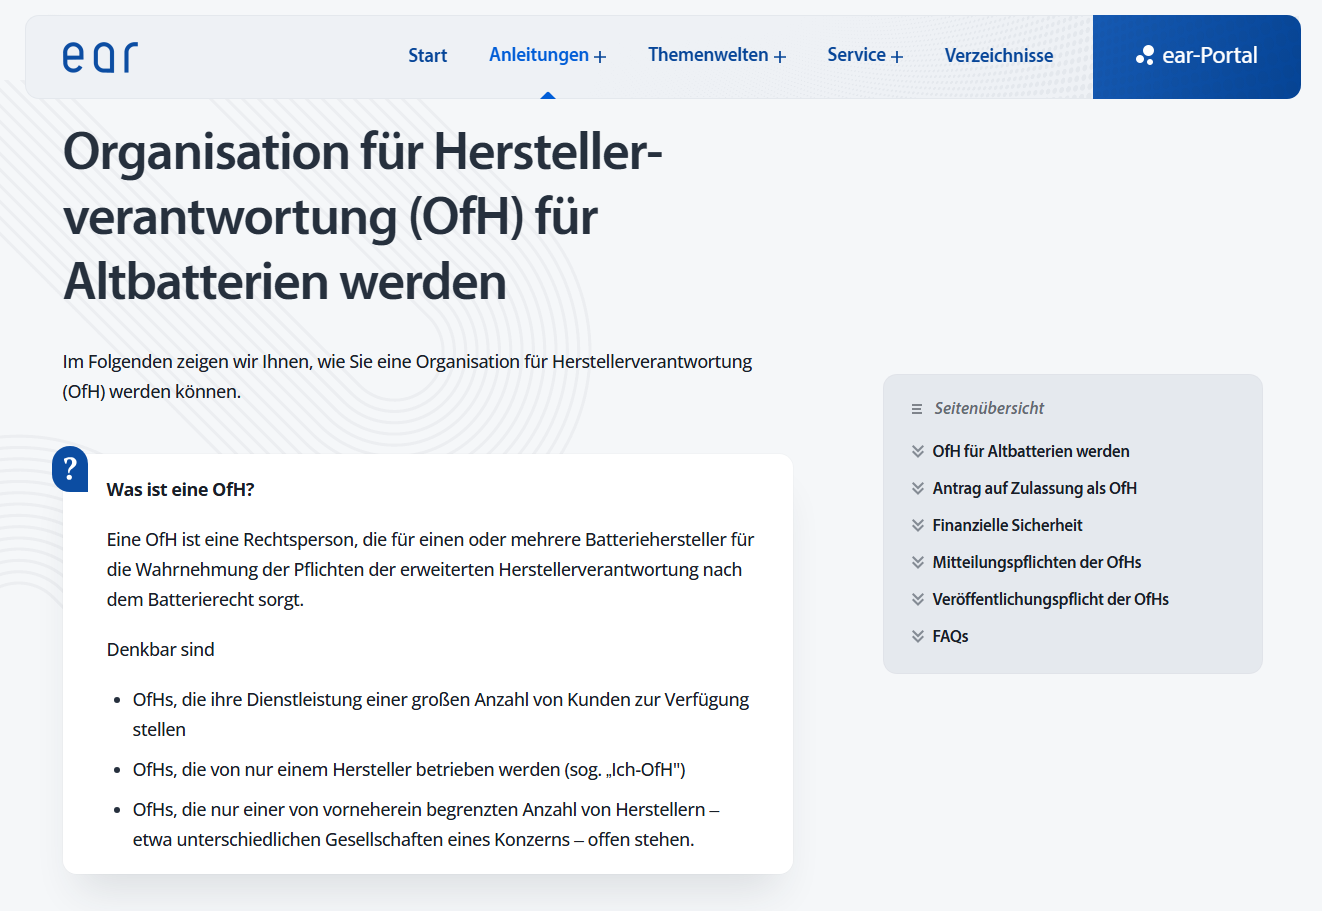Expand the Themenwelten menu plus sign
The image size is (1322, 911).
(780, 57)
